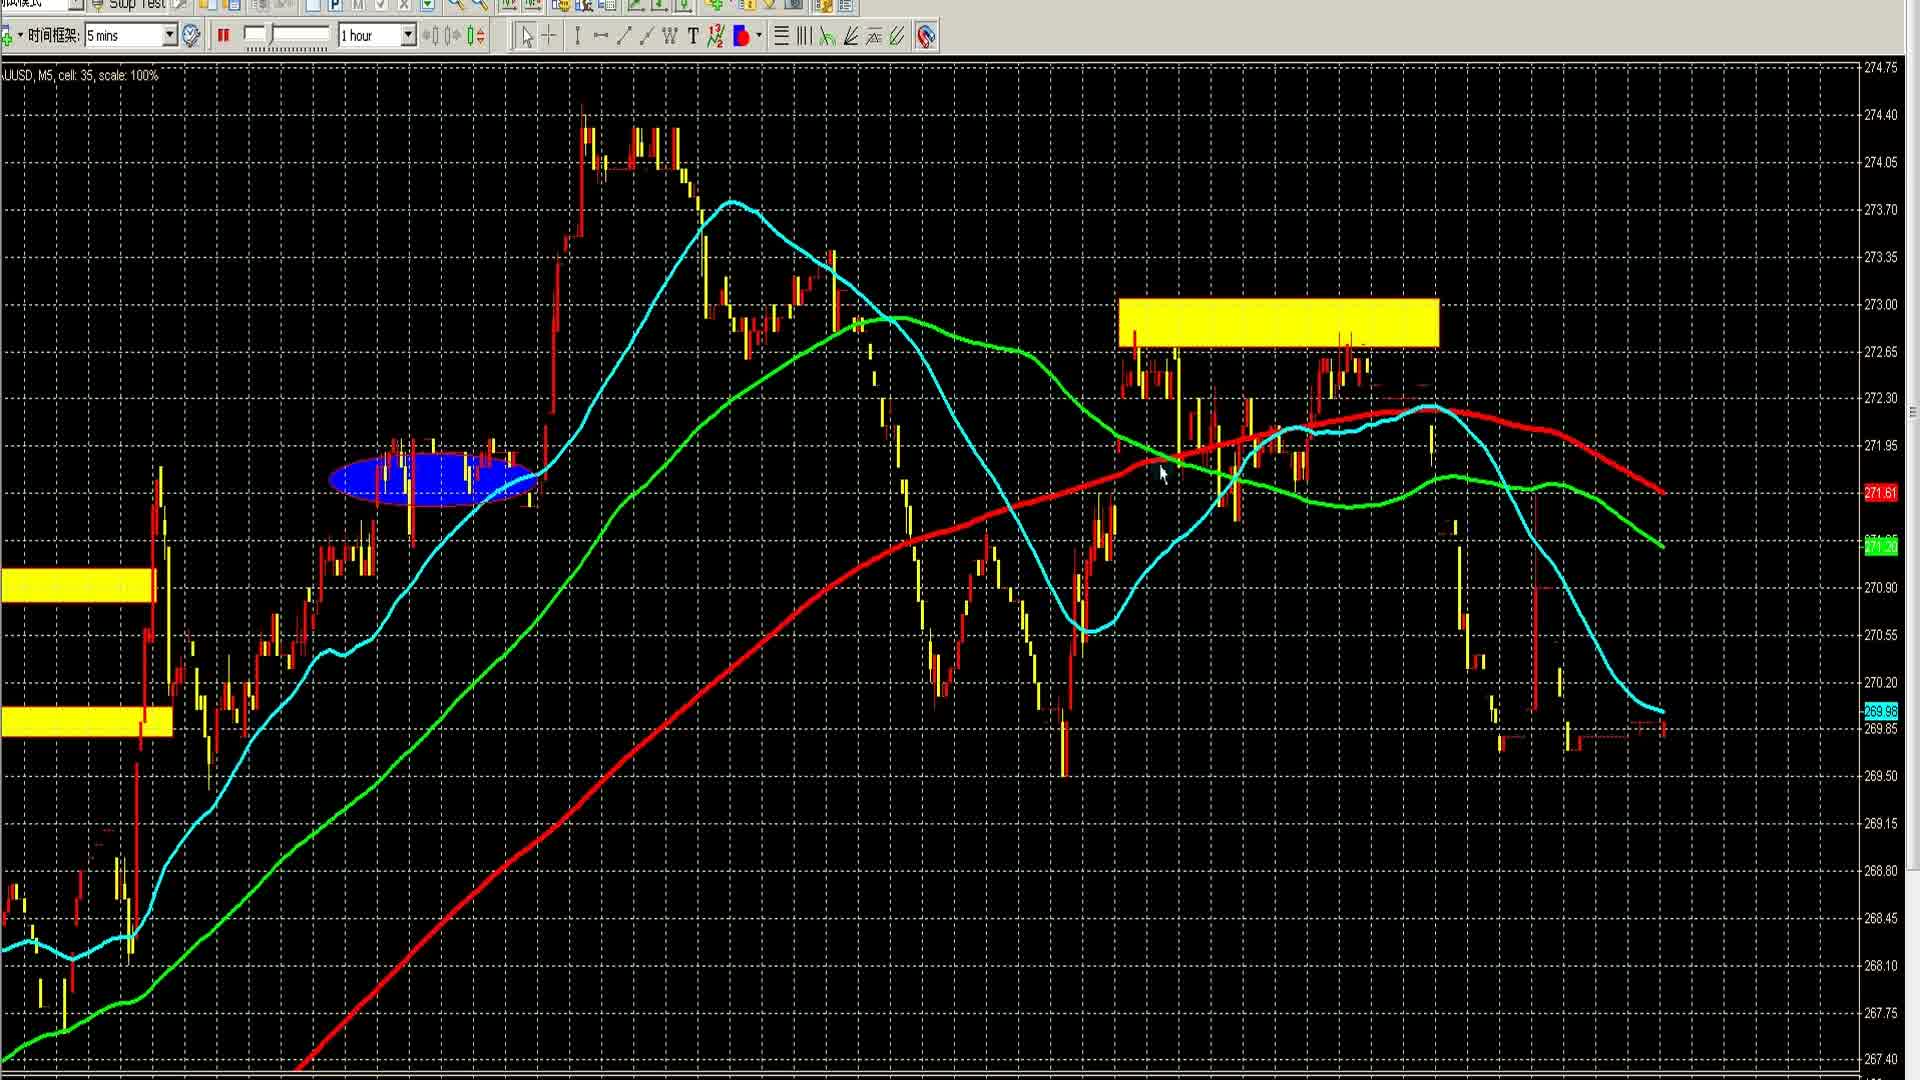Select the channel lines tool

coord(873,37)
